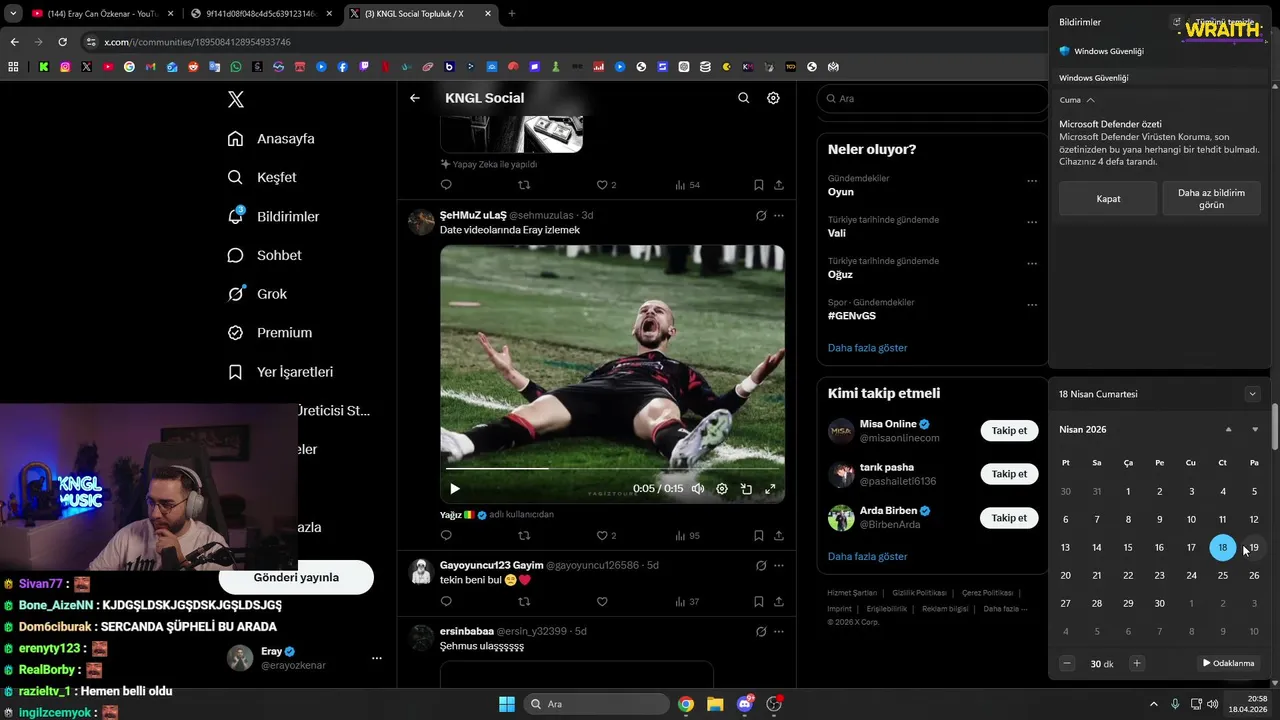1280x720 pixels.
Task: Play the ŞeHMuZ uLaŞ post video
Action: [x=455, y=489]
